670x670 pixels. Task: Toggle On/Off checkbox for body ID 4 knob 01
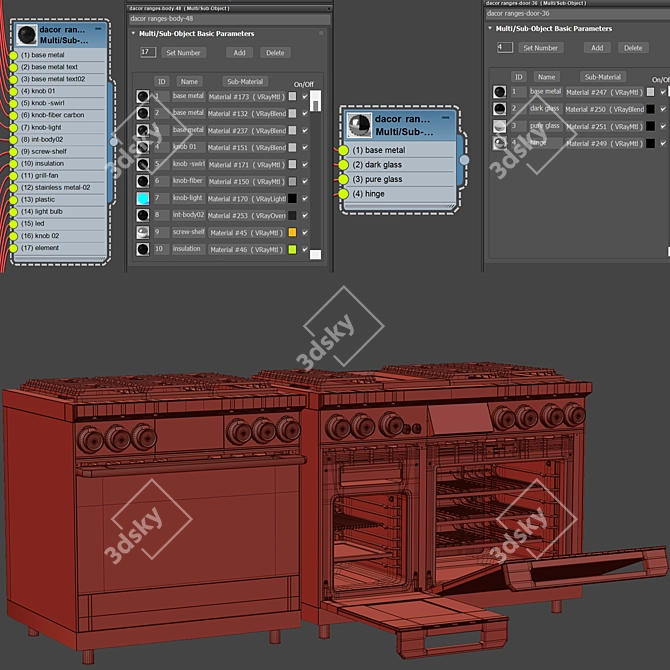pyautogui.click(x=305, y=147)
